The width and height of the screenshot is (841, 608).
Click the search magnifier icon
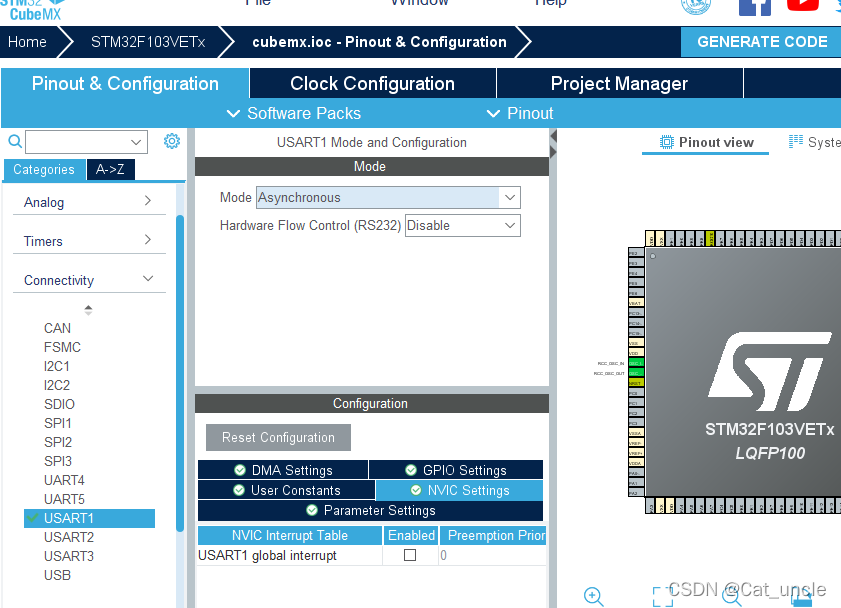point(15,142)
